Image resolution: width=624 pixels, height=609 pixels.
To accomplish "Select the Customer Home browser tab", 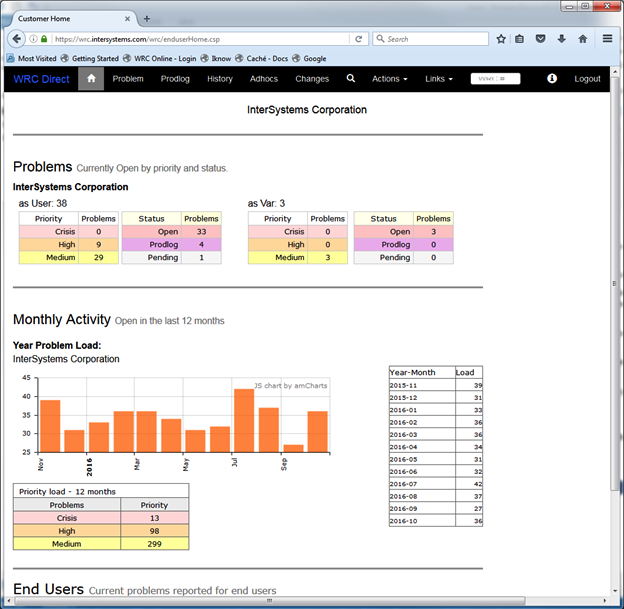I will coord(72,19).
